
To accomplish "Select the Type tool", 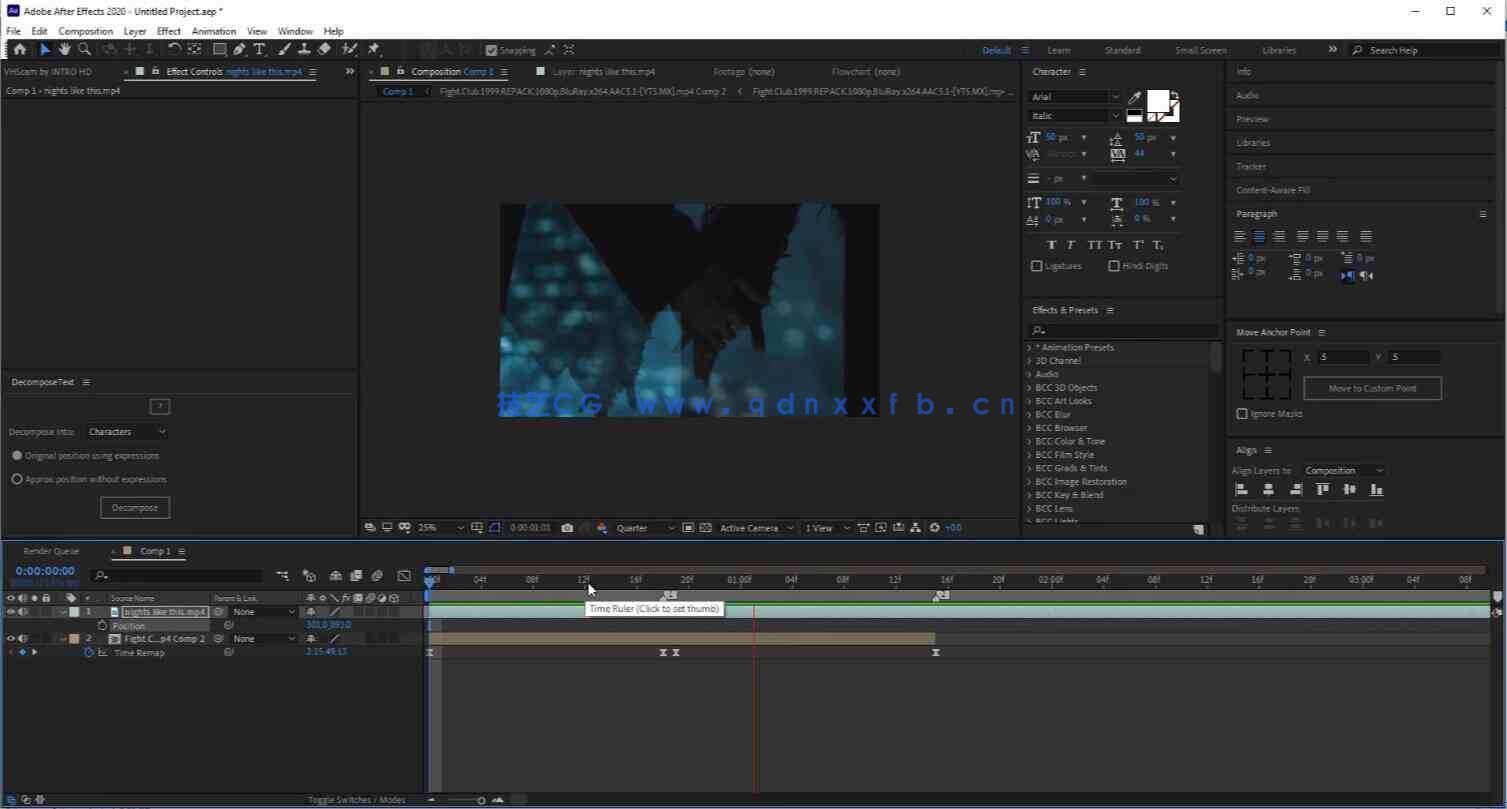I will tap(259, 49).
